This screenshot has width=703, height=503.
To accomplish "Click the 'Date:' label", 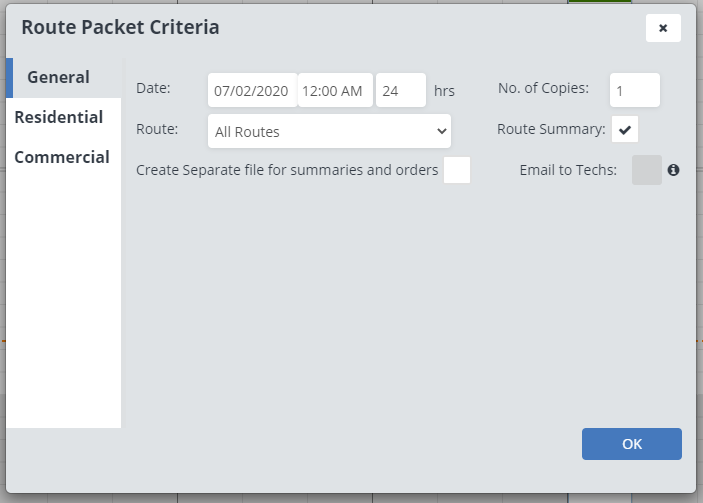I will point(154,88).
